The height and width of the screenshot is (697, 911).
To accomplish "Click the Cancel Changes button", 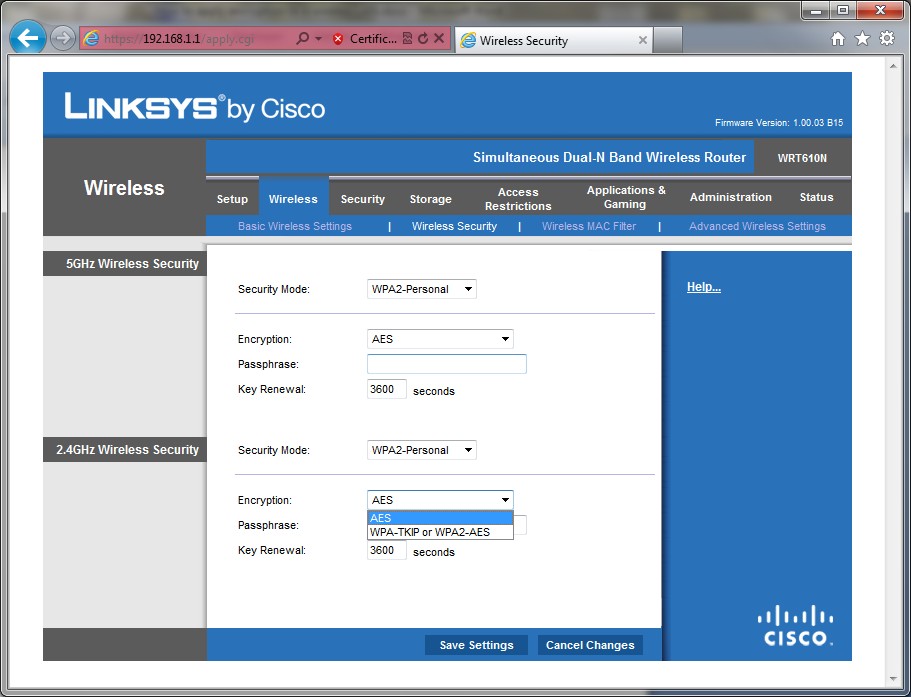I will click(590, 645).
